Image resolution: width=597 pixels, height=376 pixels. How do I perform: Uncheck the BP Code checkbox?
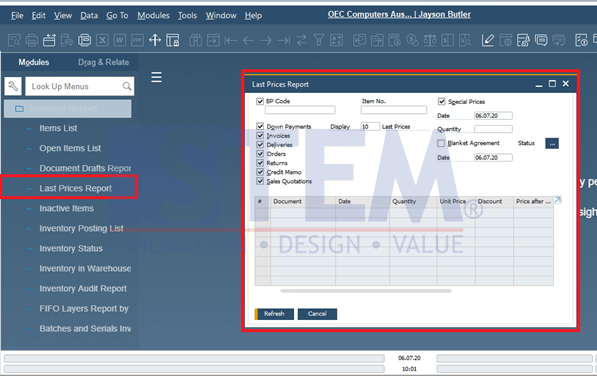260,101
